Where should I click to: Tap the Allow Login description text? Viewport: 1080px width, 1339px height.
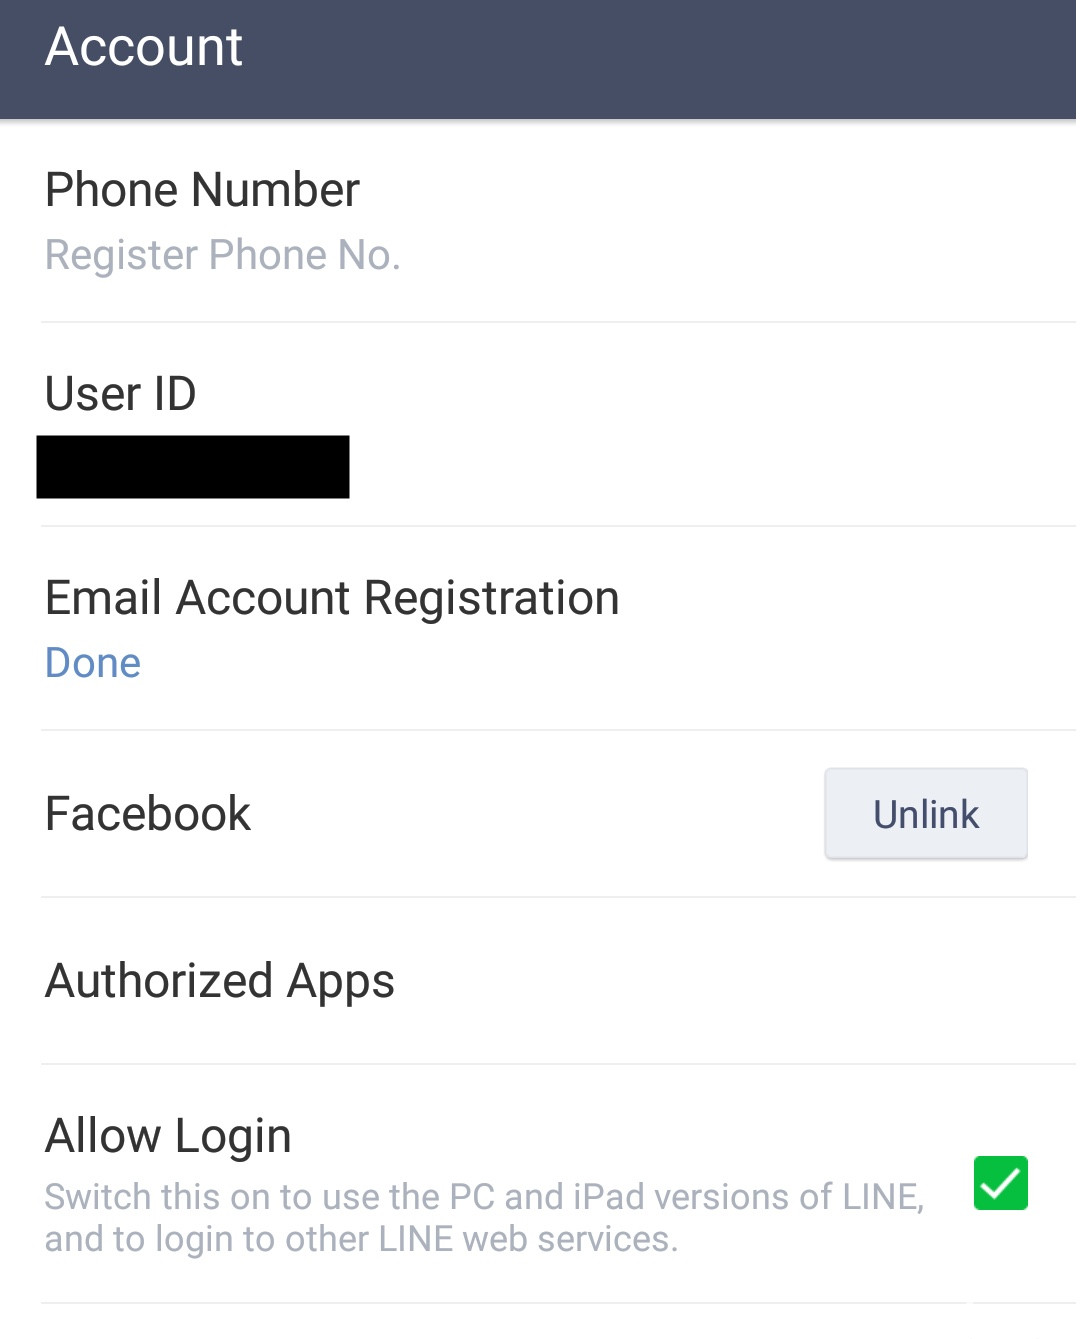click(x=484, y=1218)
